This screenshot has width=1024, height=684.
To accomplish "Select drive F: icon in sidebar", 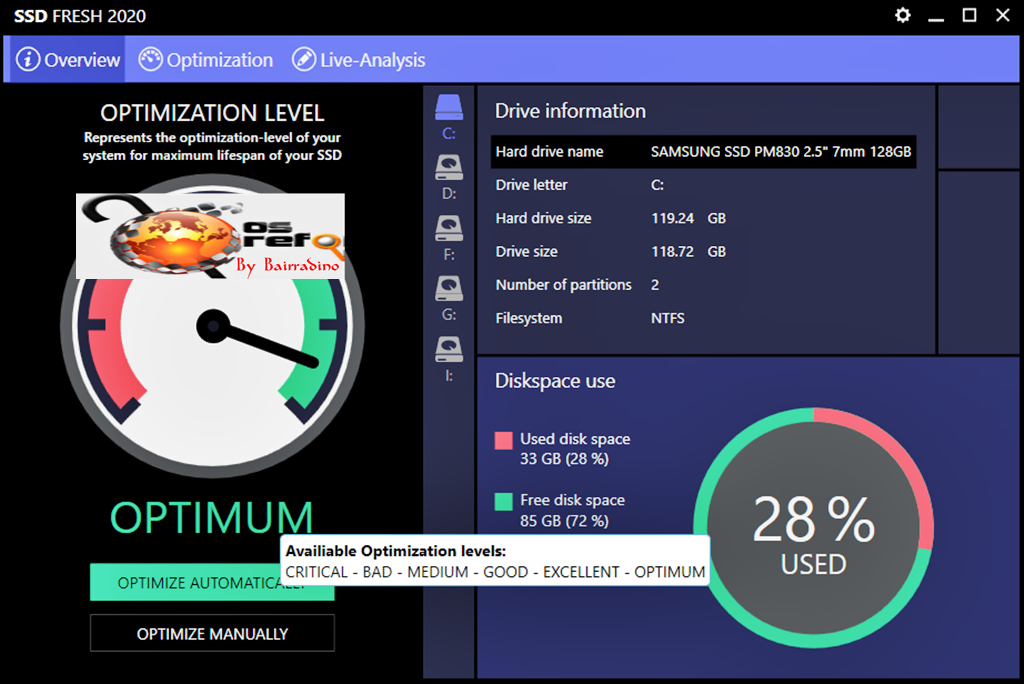I will (x=449, y=228).
